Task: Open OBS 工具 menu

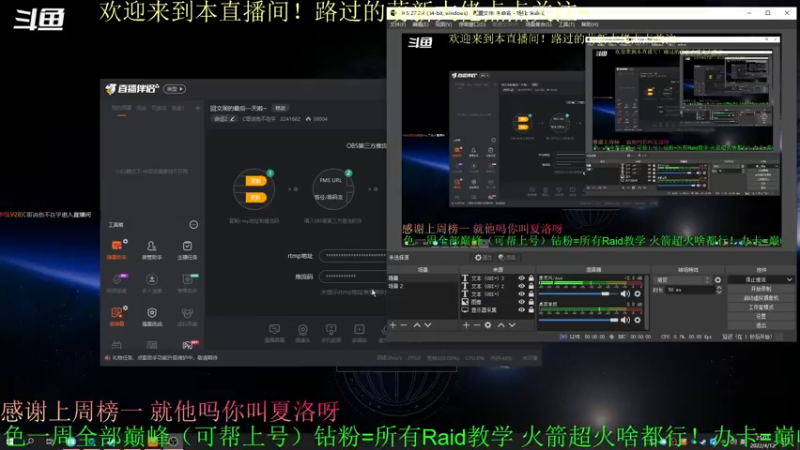Action: tap(566, 24)
